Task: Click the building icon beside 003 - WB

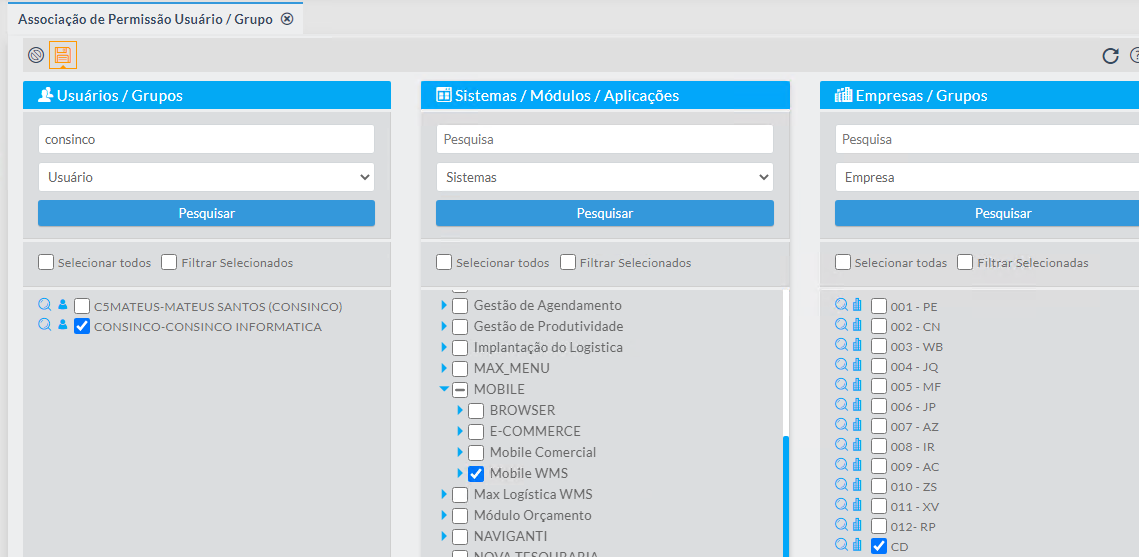Action: pos(857,345)
